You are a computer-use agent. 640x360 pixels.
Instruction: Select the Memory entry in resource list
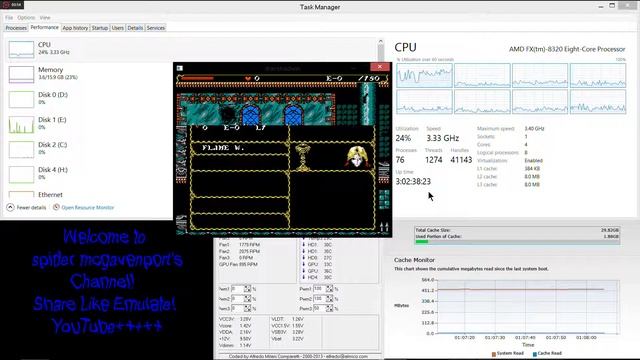point(90,74)
